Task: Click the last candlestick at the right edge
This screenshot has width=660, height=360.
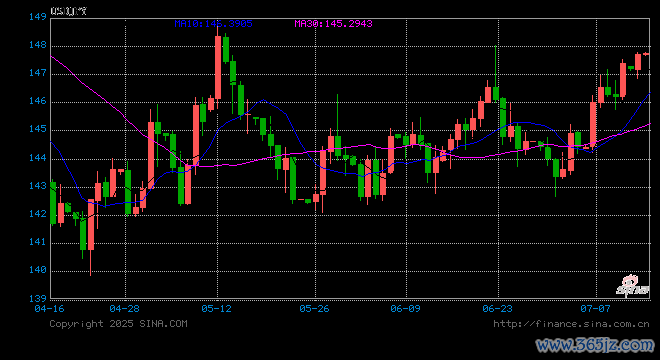Action: click(646, 54)
